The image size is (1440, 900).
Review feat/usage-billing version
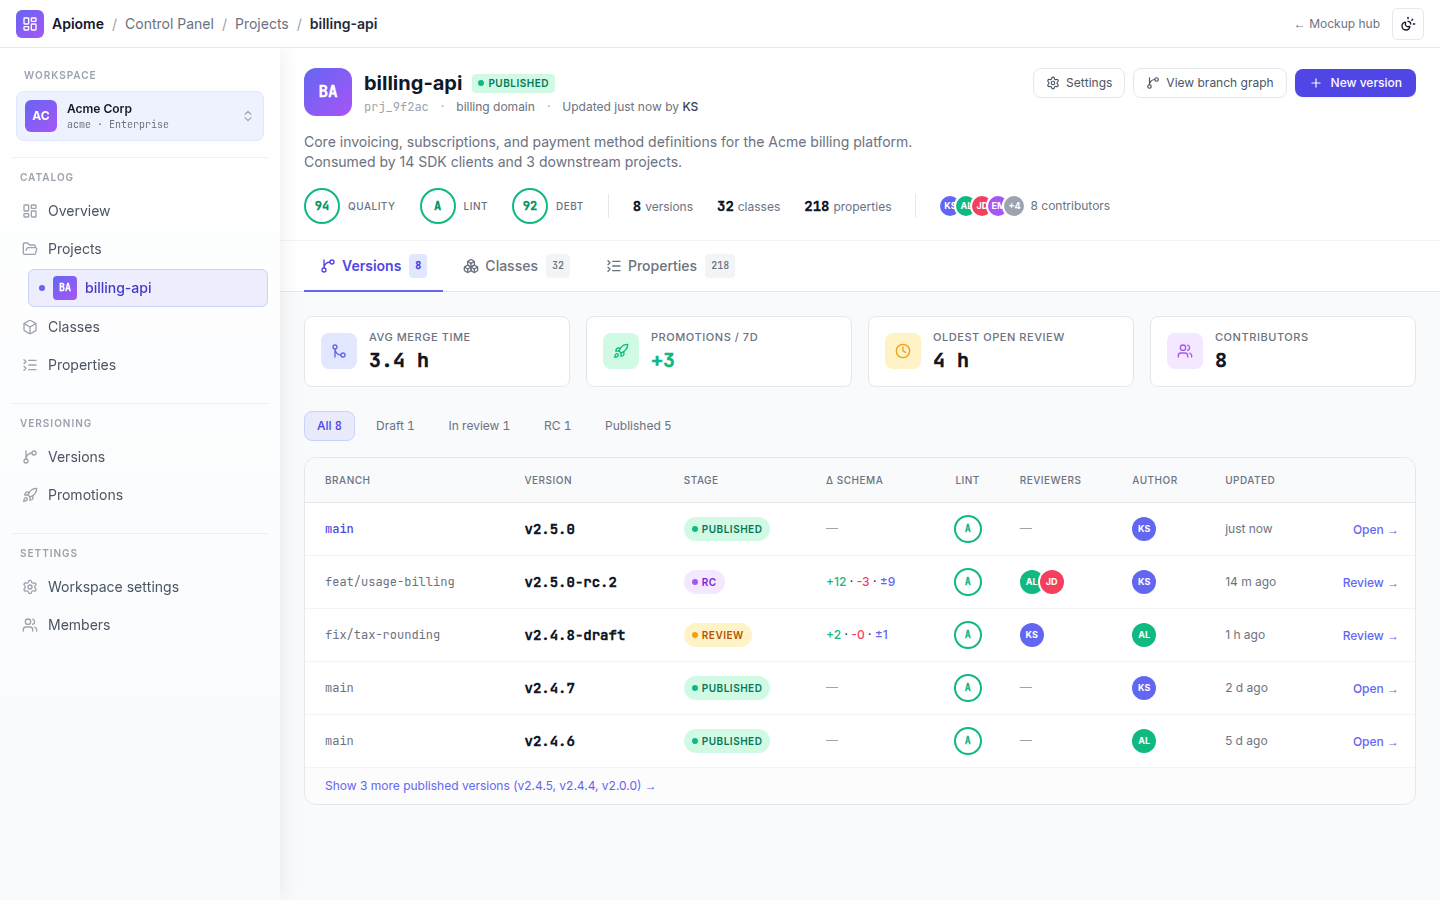point(1370,583)
